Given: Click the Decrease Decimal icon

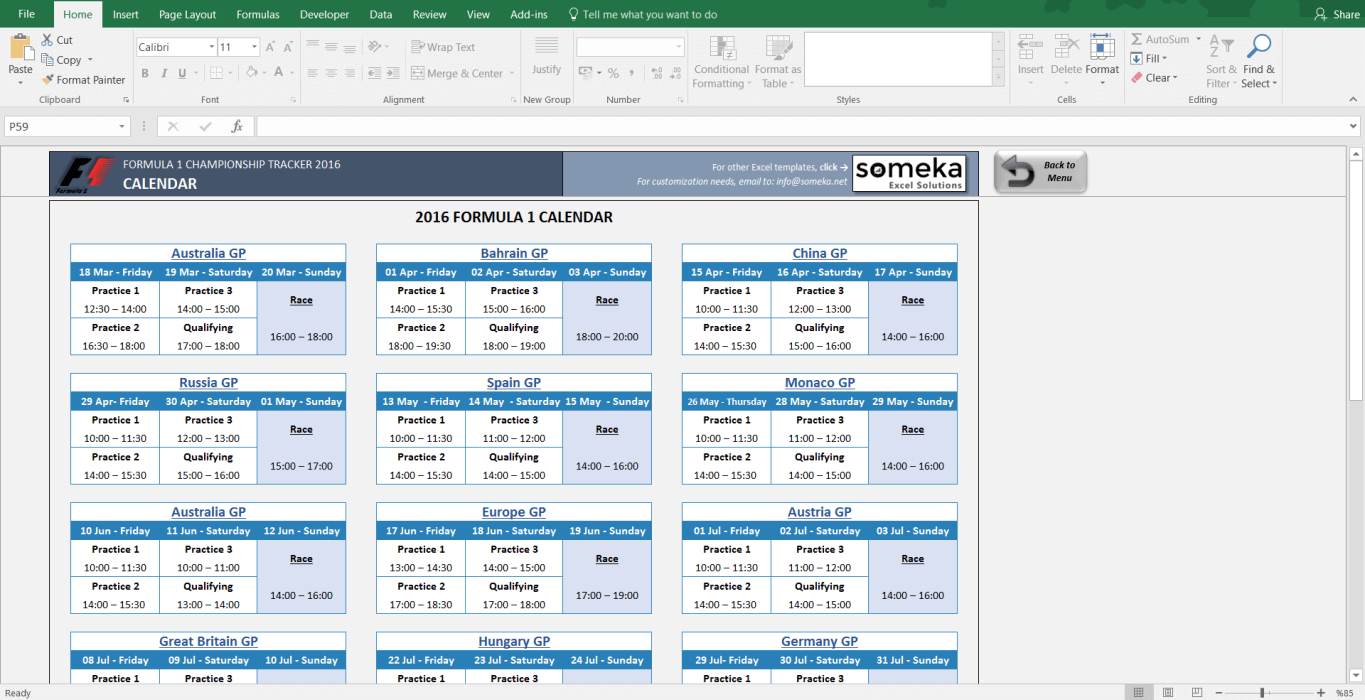Looking at the screenshot, I should (676, 73).
